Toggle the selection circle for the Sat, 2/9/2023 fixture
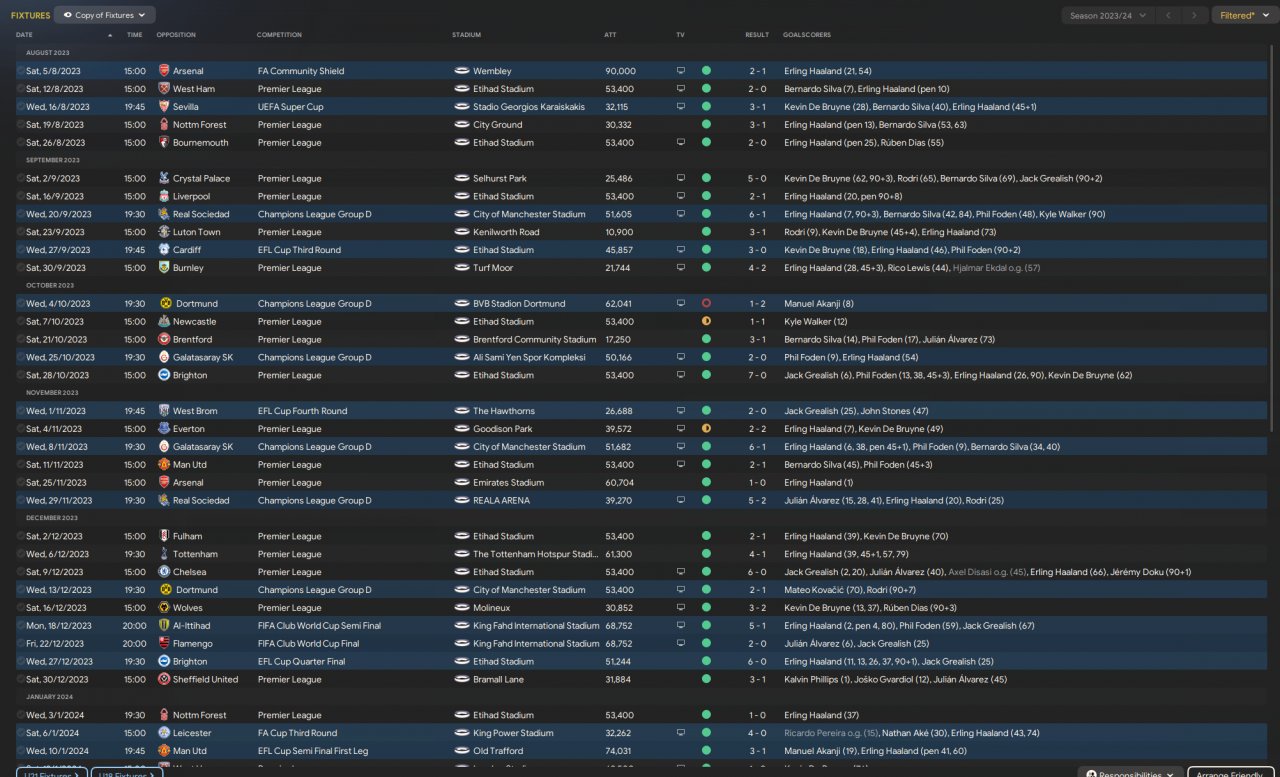 [x=20, y=179]
